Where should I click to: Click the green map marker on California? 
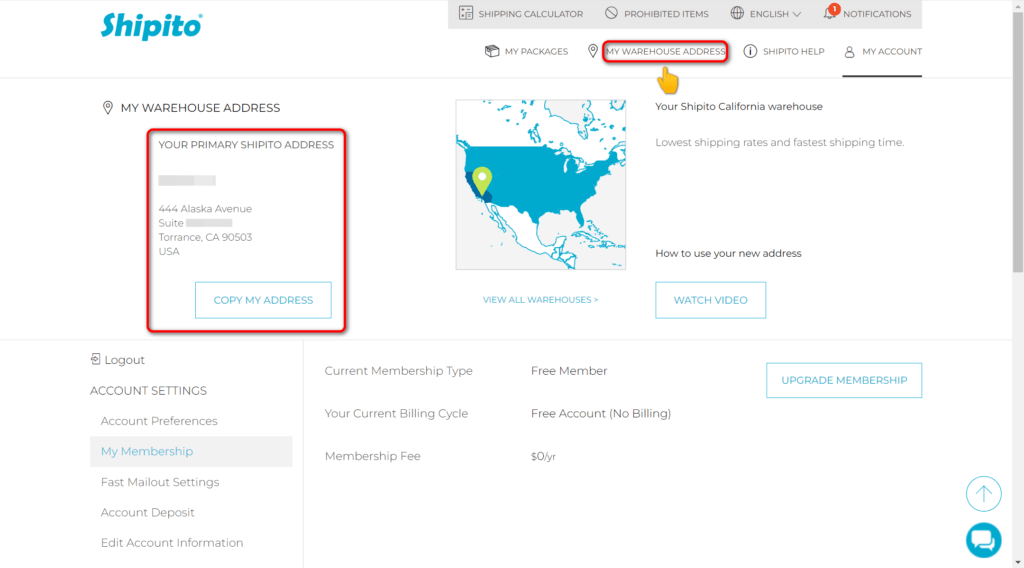click(482, 181)
